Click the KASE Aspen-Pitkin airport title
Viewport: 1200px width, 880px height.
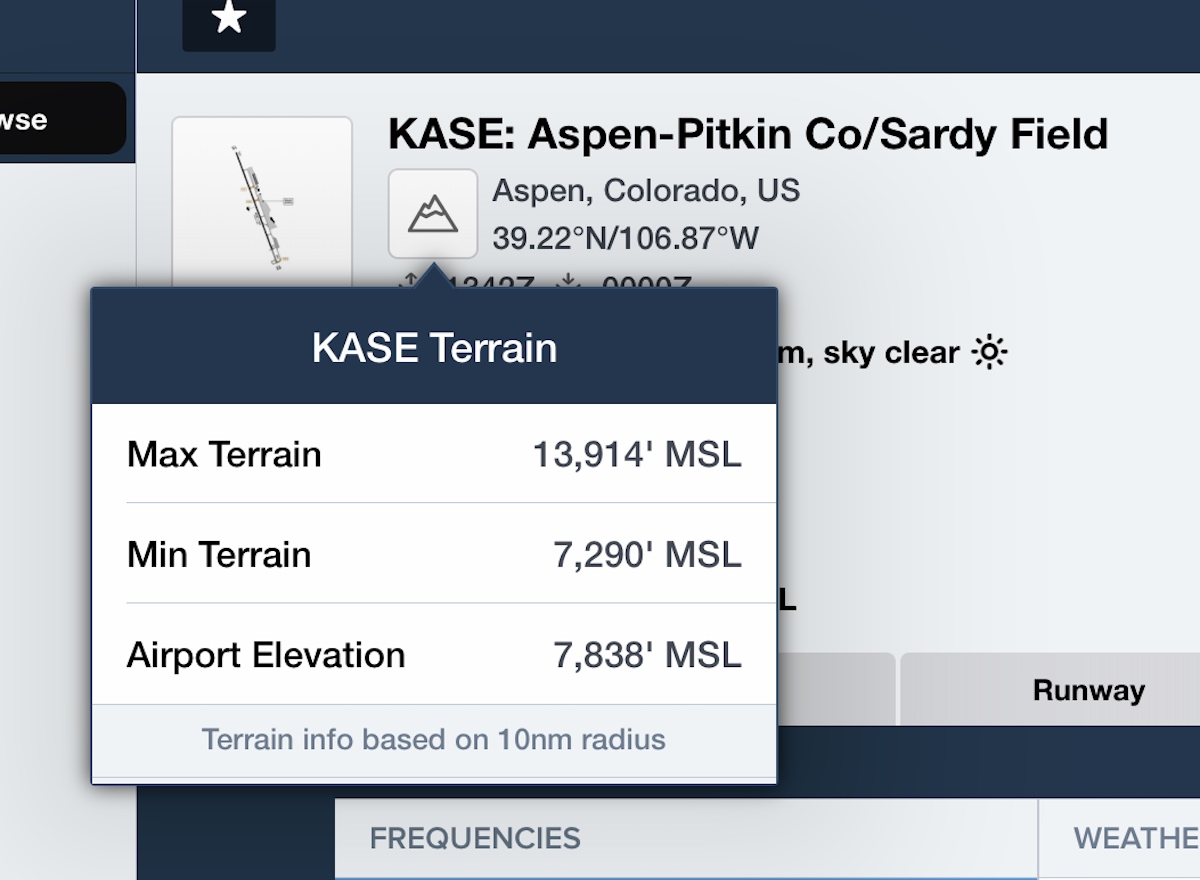click(x=748, y=133)
